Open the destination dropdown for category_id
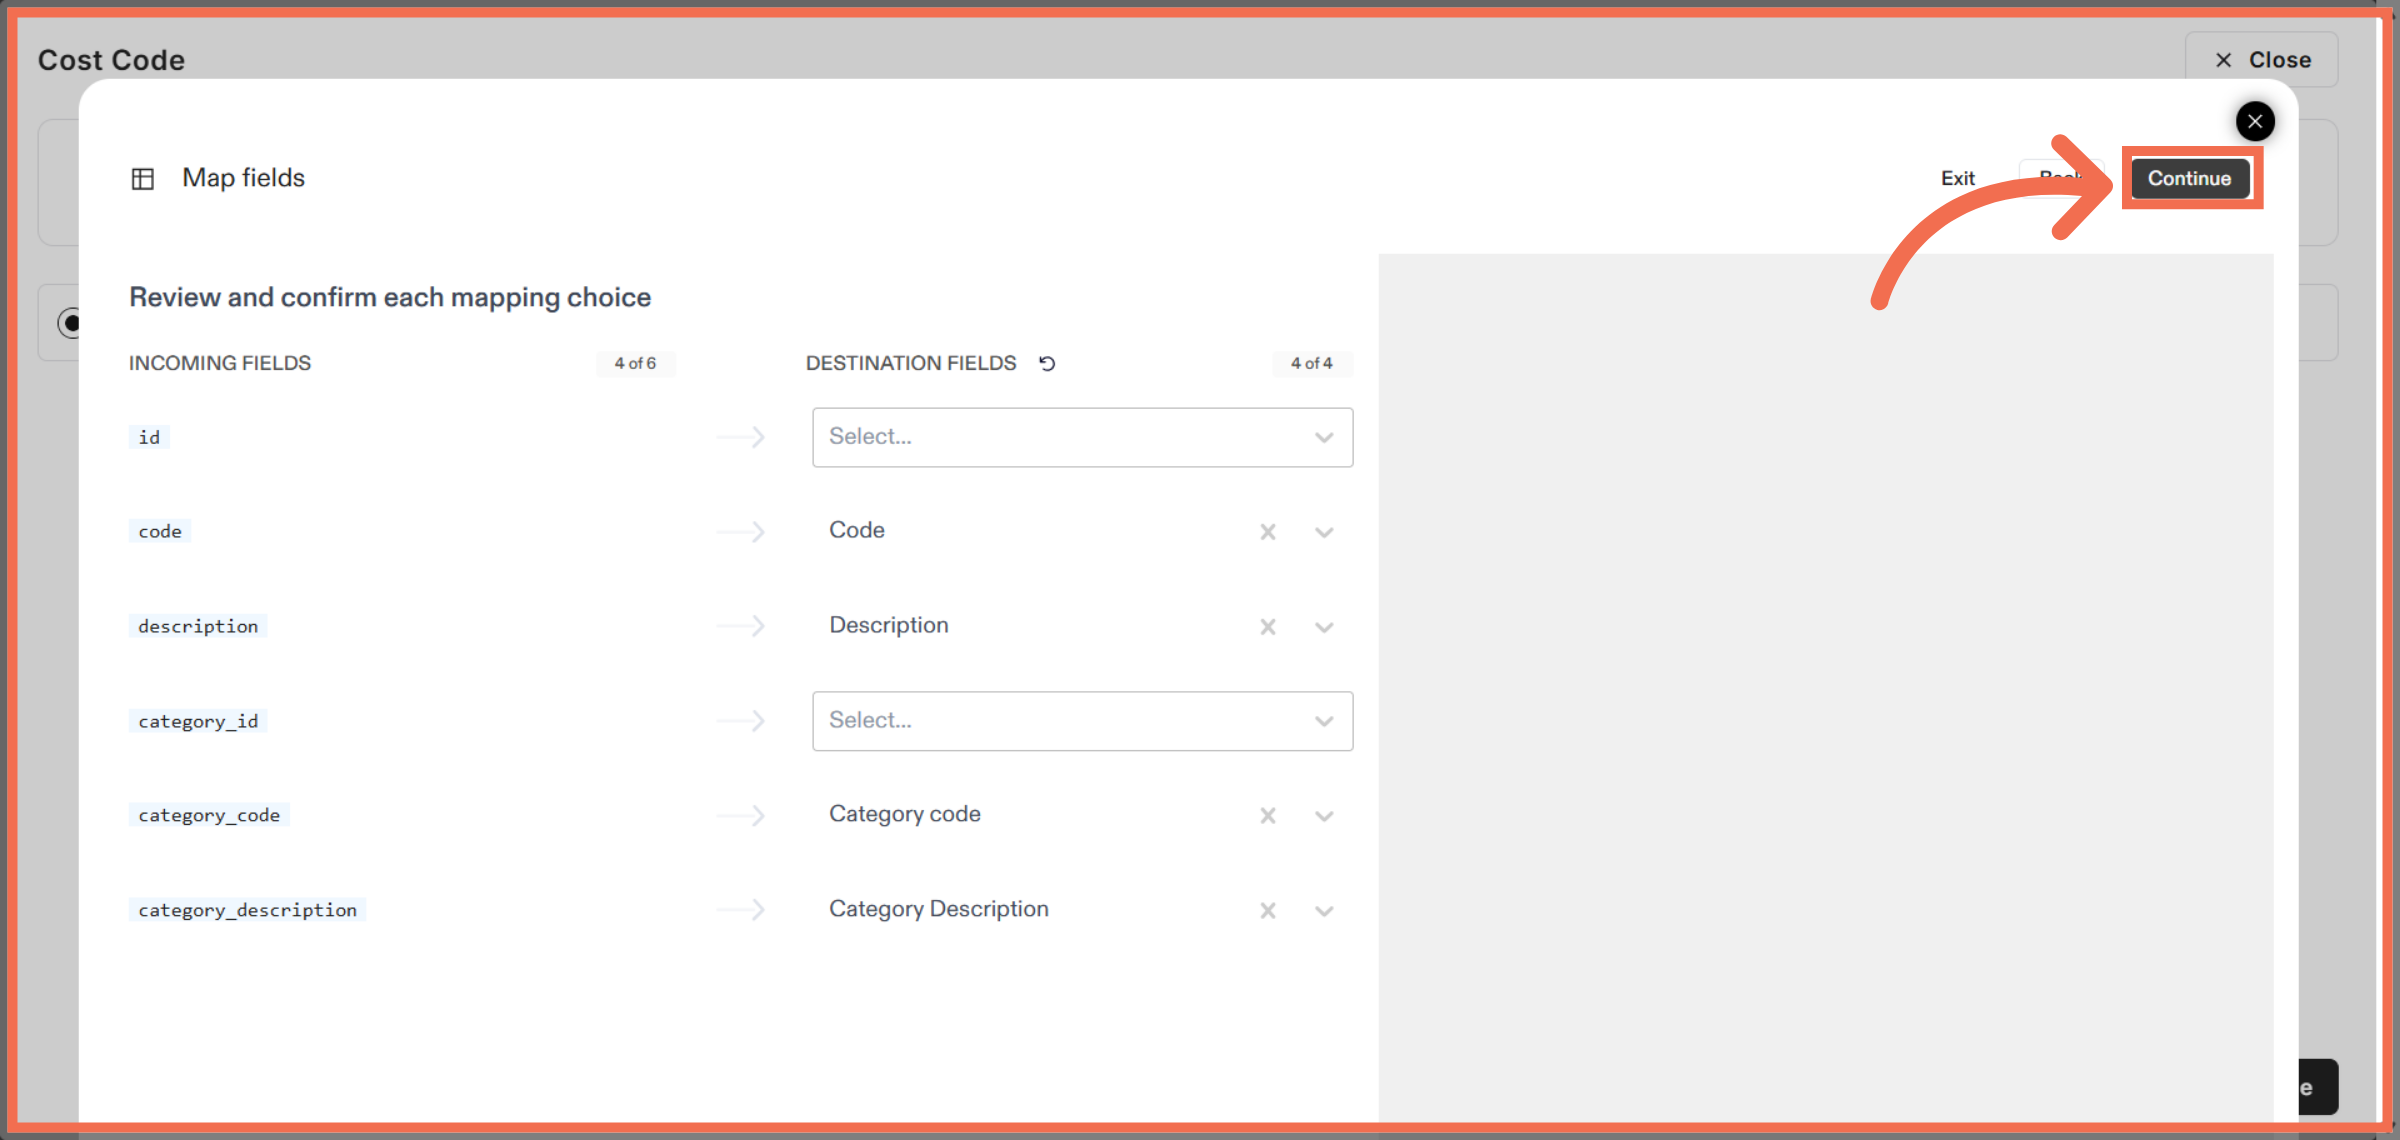Screen dimensions: 2400x1140 click(1082, 720)
